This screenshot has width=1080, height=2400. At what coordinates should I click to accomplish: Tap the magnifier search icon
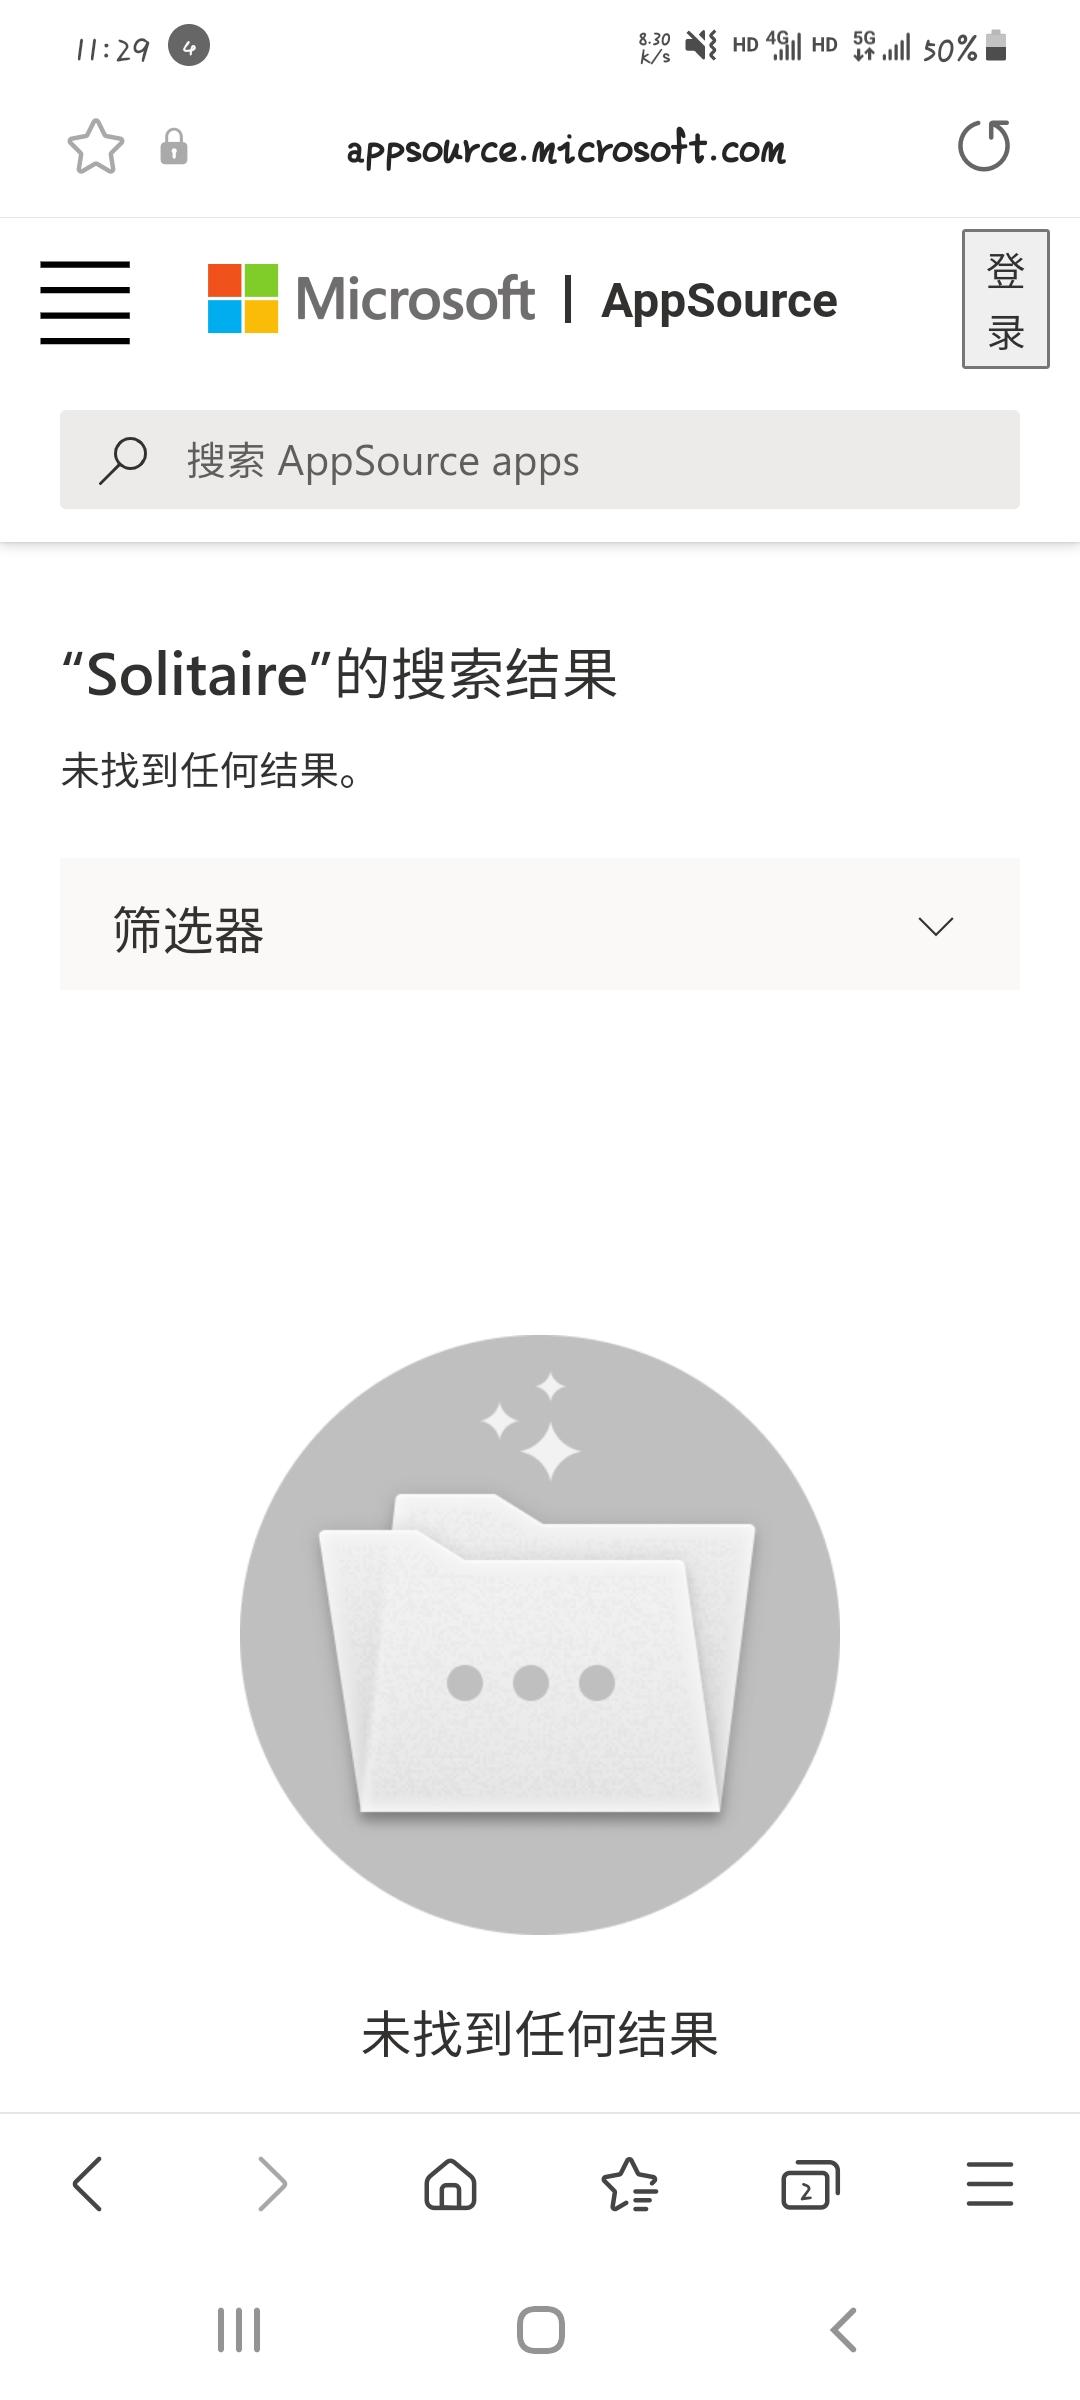coord(123,460)
